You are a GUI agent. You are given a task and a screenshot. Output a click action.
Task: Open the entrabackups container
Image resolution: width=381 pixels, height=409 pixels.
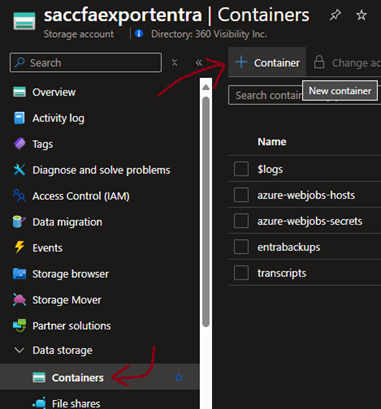[288, 247]
